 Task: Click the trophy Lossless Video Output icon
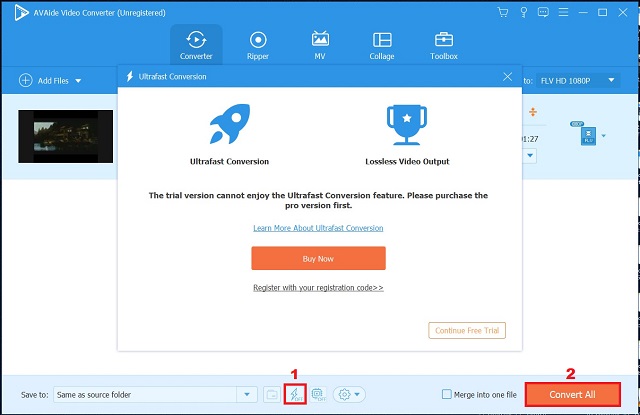click(x=407, y=124)
